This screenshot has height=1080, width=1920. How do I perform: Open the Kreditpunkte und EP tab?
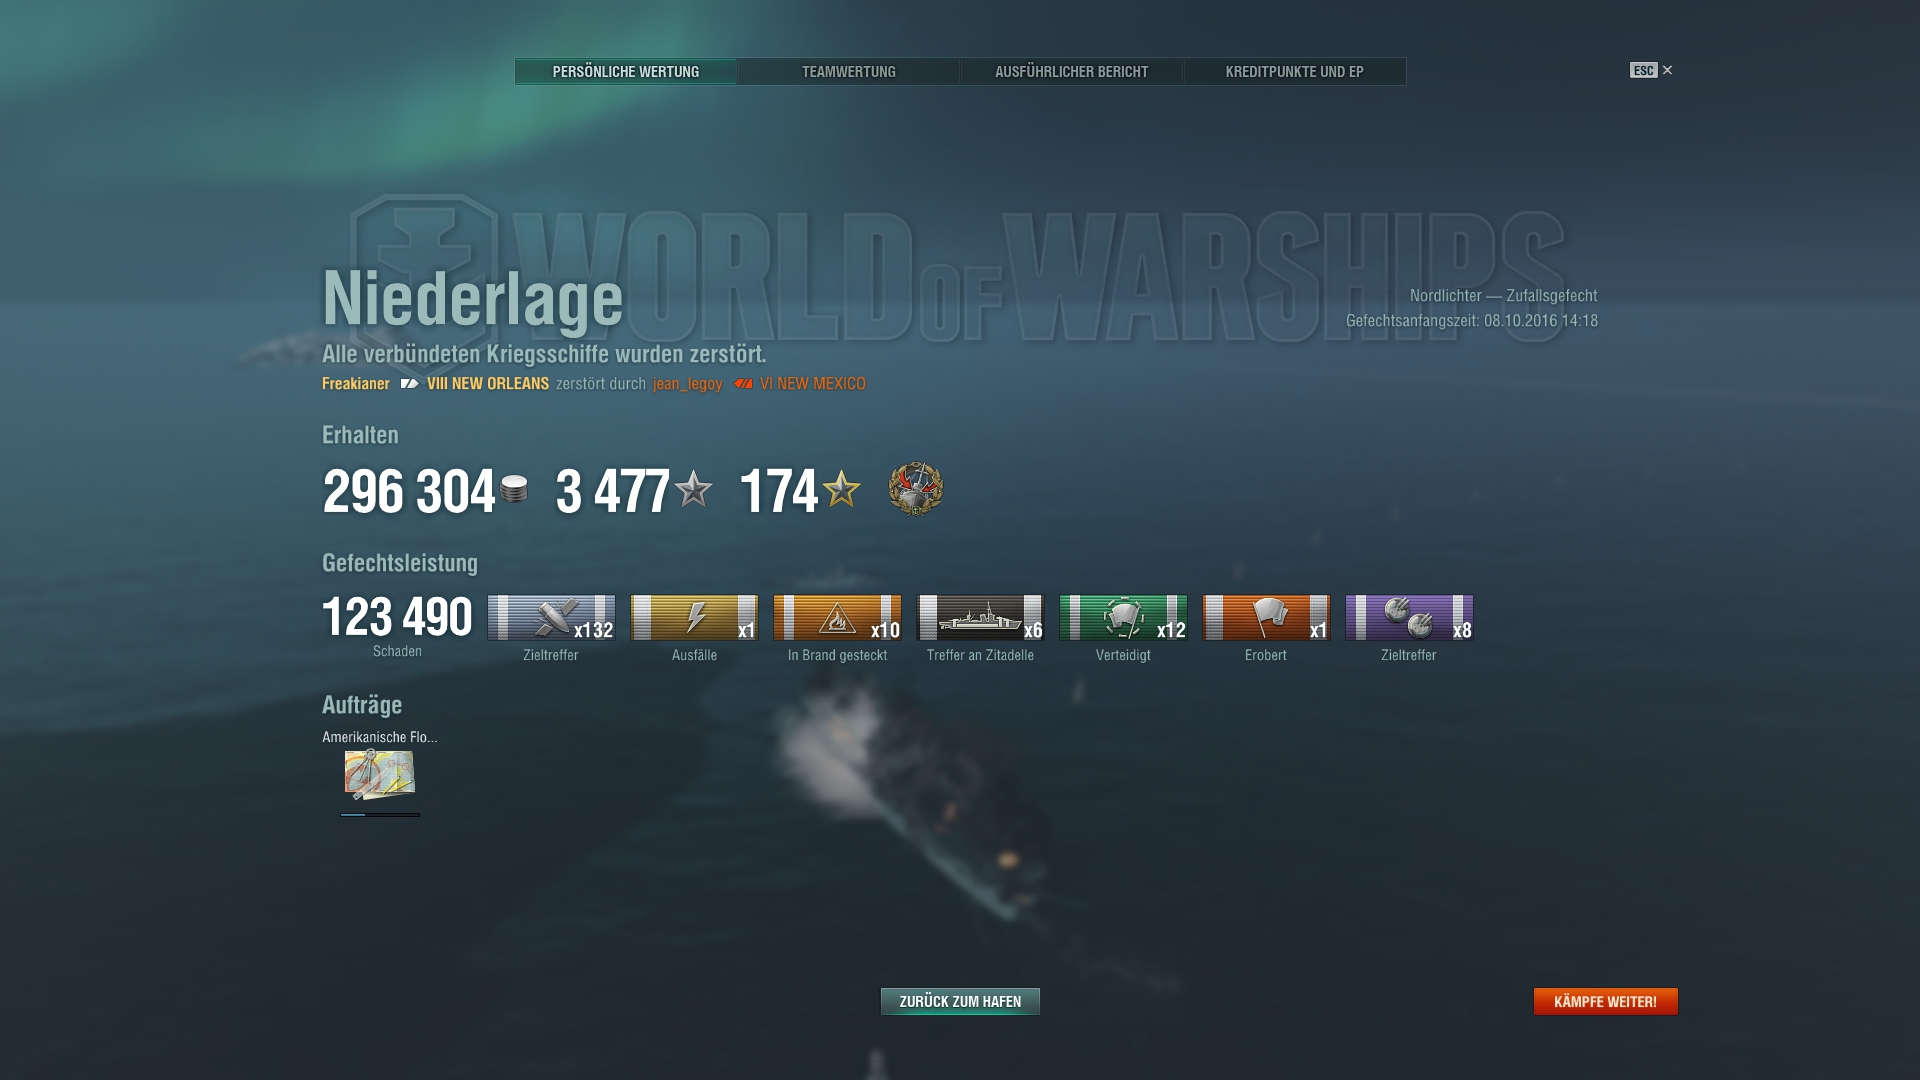point(1295,71)
